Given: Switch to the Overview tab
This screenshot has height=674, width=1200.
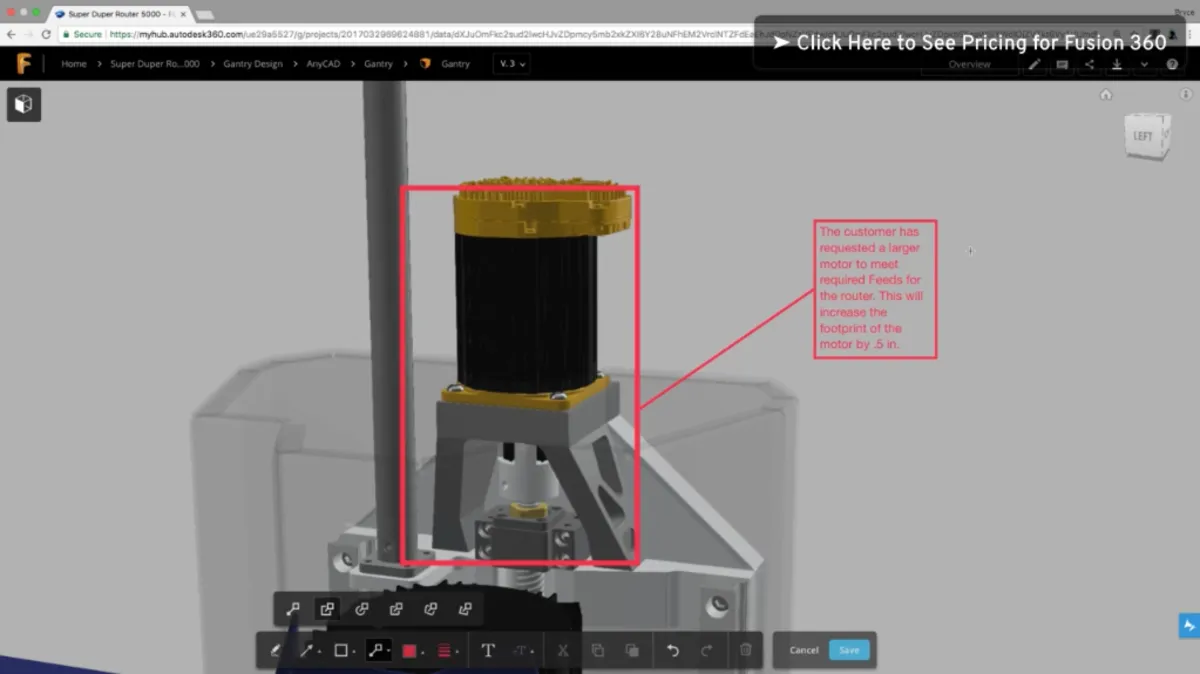Looking at the screenshot, I should pos(969,64).
